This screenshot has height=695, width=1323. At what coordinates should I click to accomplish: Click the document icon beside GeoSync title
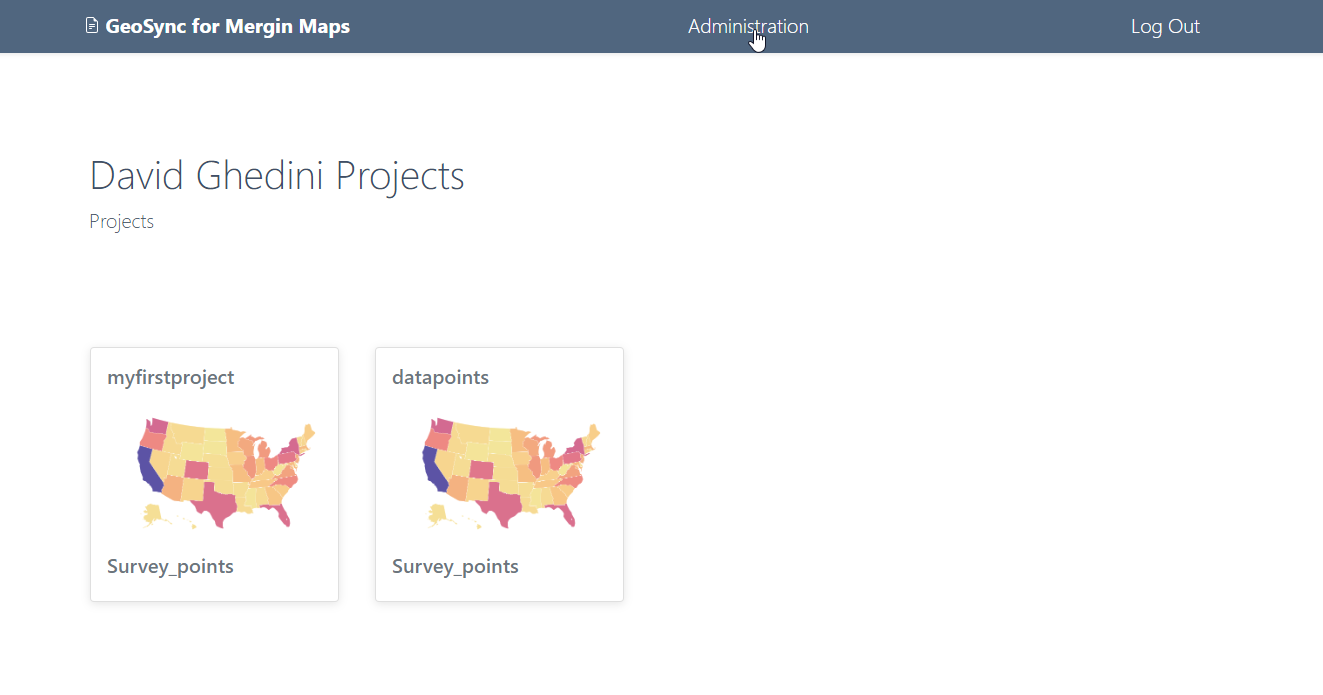[92, 26]
